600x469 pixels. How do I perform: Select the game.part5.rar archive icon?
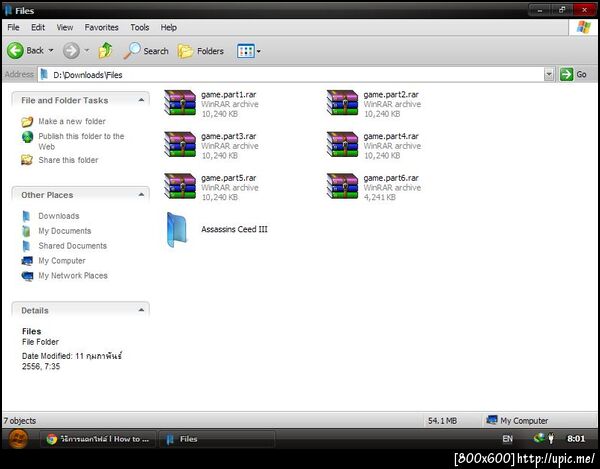180,186
